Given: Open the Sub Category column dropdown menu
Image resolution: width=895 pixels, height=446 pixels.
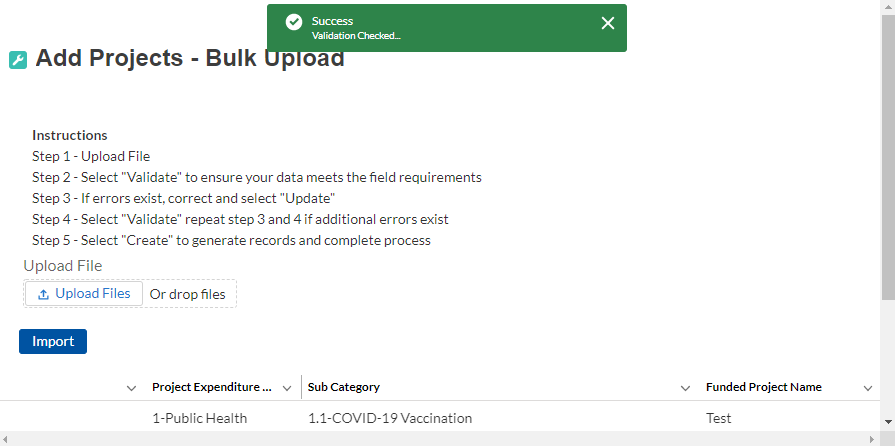Looking at the screenshot, I should [685, 388].
